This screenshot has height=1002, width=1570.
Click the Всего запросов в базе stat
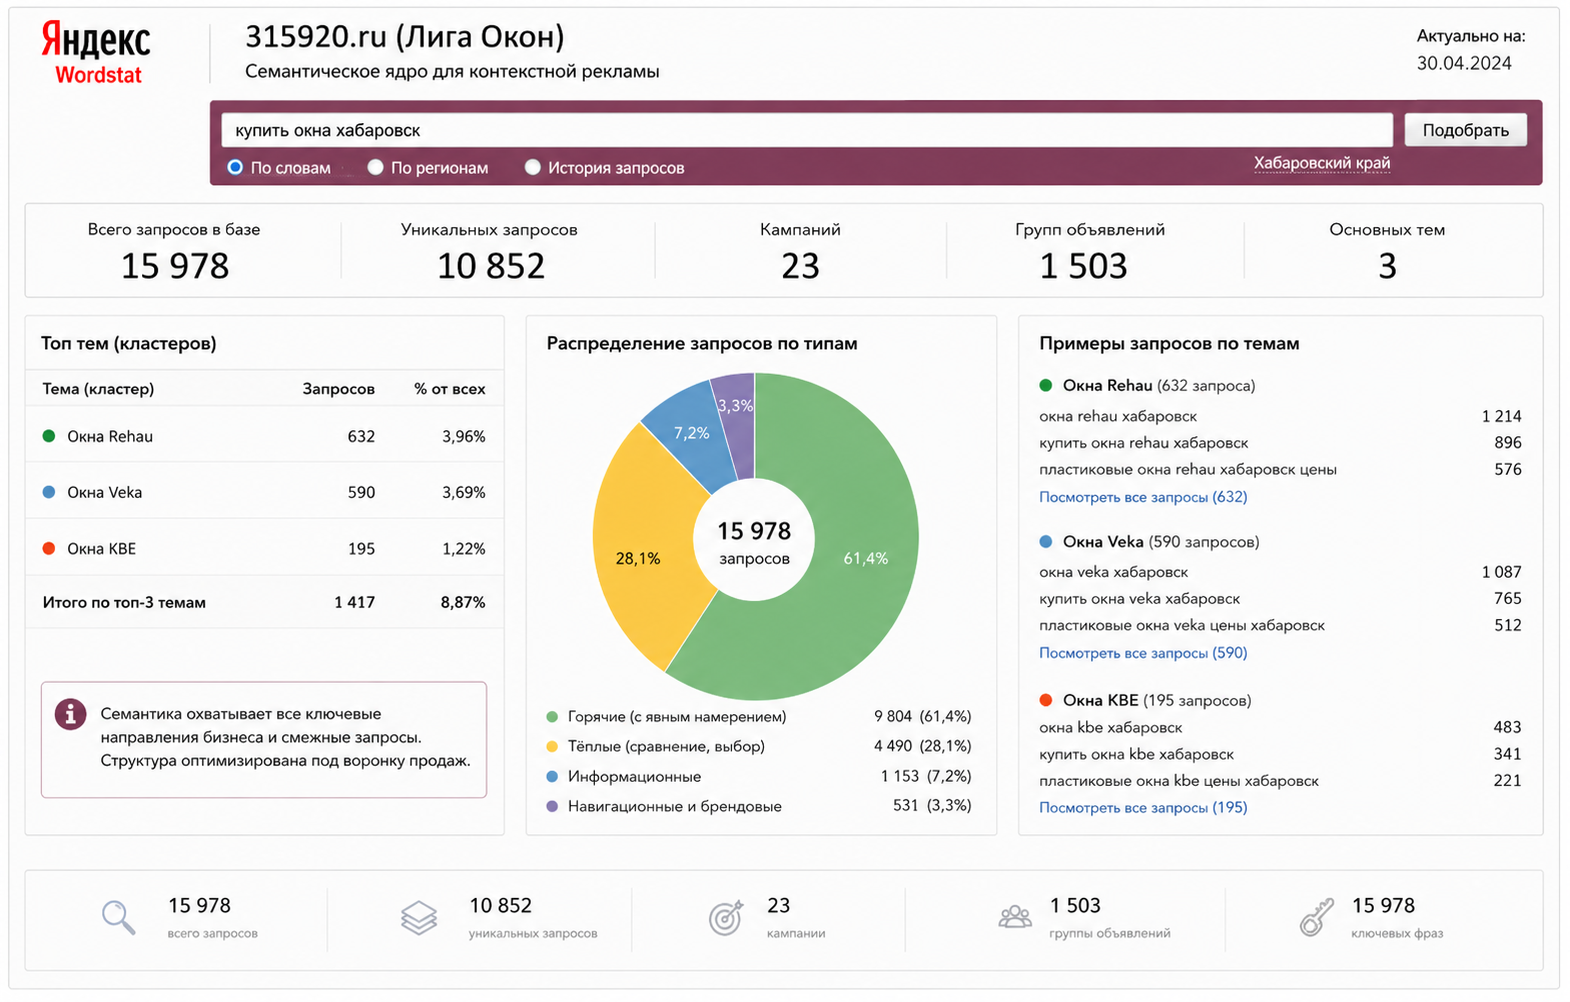coord(174,251)
